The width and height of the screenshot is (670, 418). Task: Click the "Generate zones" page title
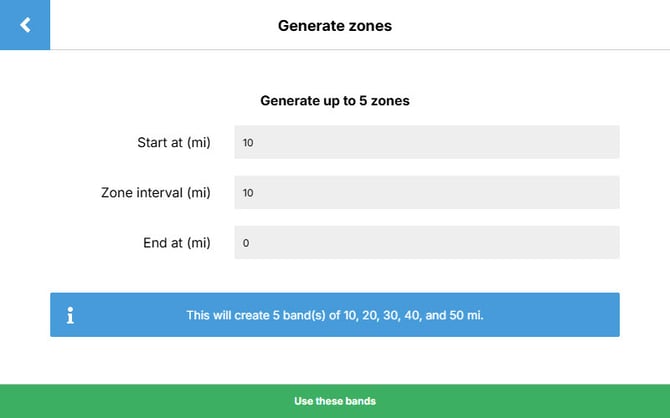click(x=335, y=26)
